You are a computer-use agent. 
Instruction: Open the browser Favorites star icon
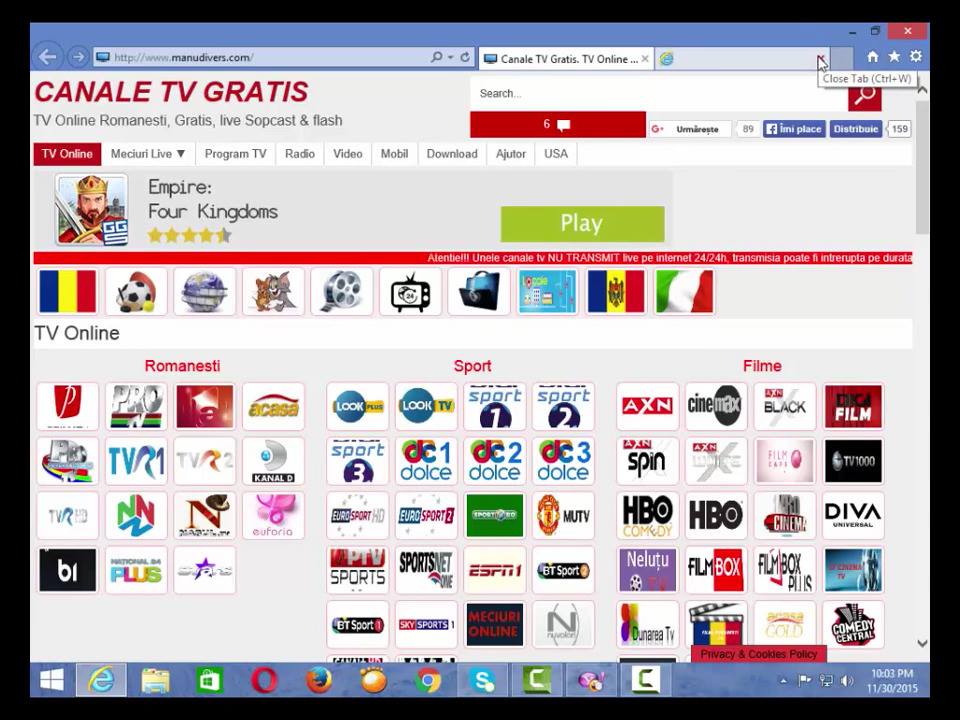click(894, 56)
